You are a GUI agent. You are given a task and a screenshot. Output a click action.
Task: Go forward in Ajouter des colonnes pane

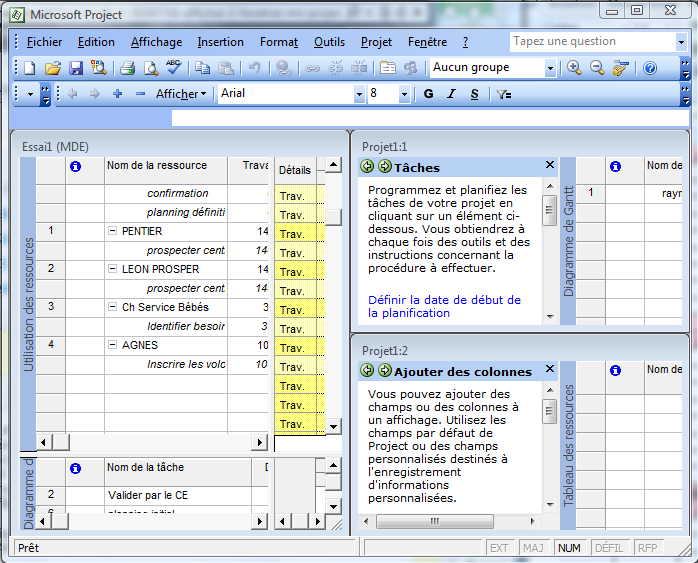385,370
